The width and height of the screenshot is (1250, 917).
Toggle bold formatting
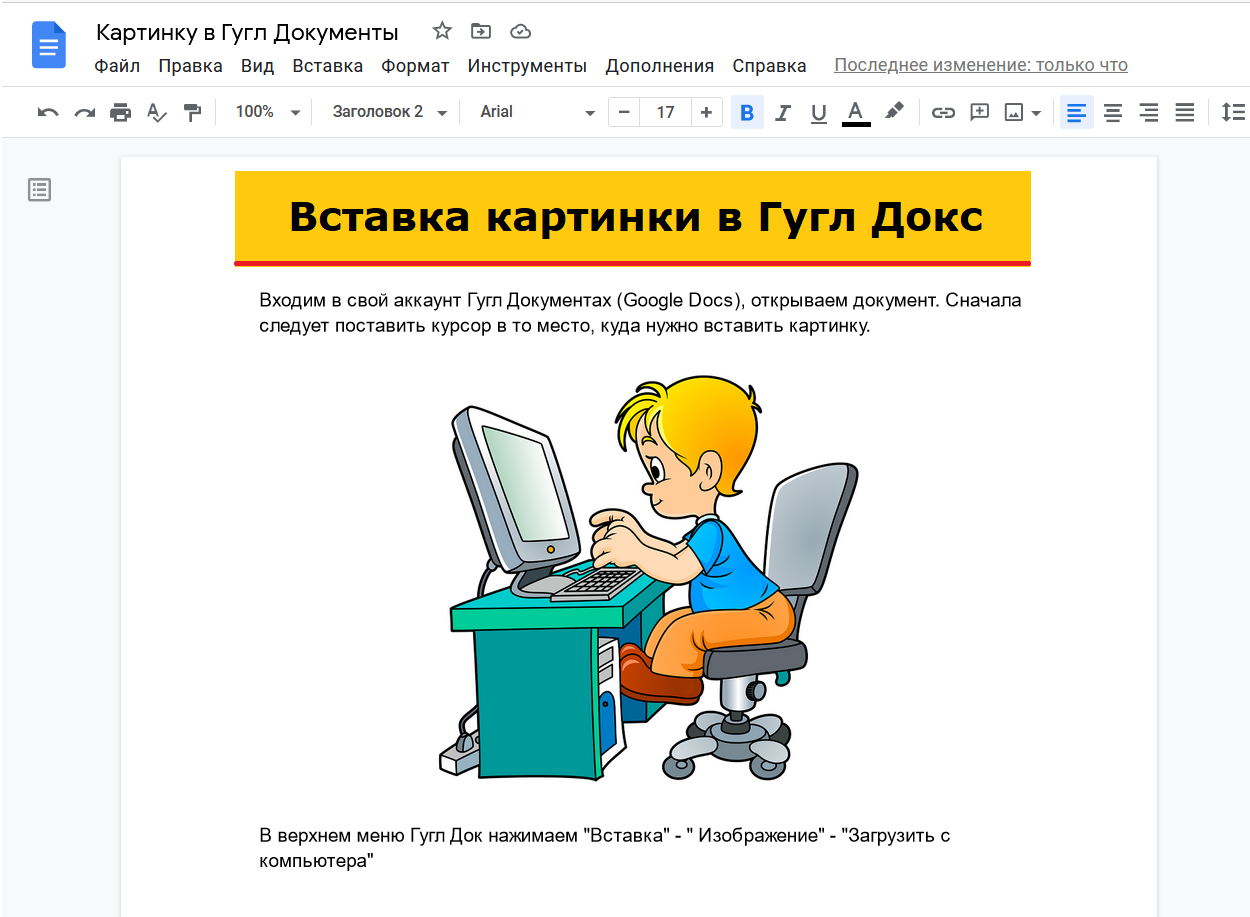[x=747, y=112]
